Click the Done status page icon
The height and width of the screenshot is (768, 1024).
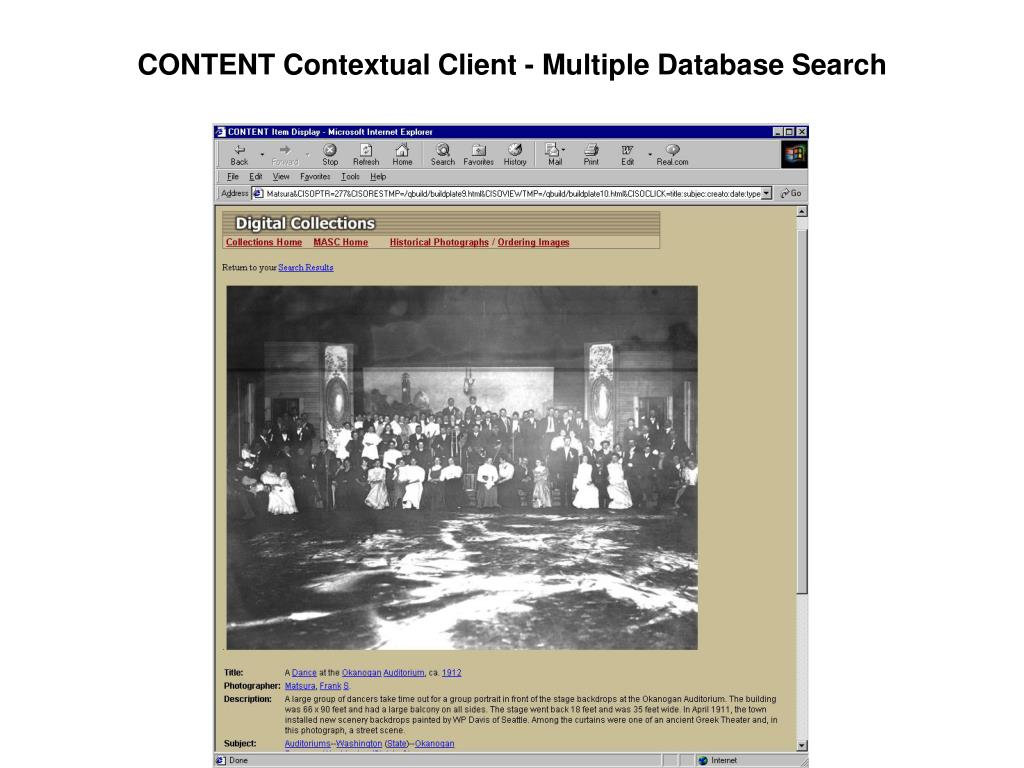click(x=221, y=760)
